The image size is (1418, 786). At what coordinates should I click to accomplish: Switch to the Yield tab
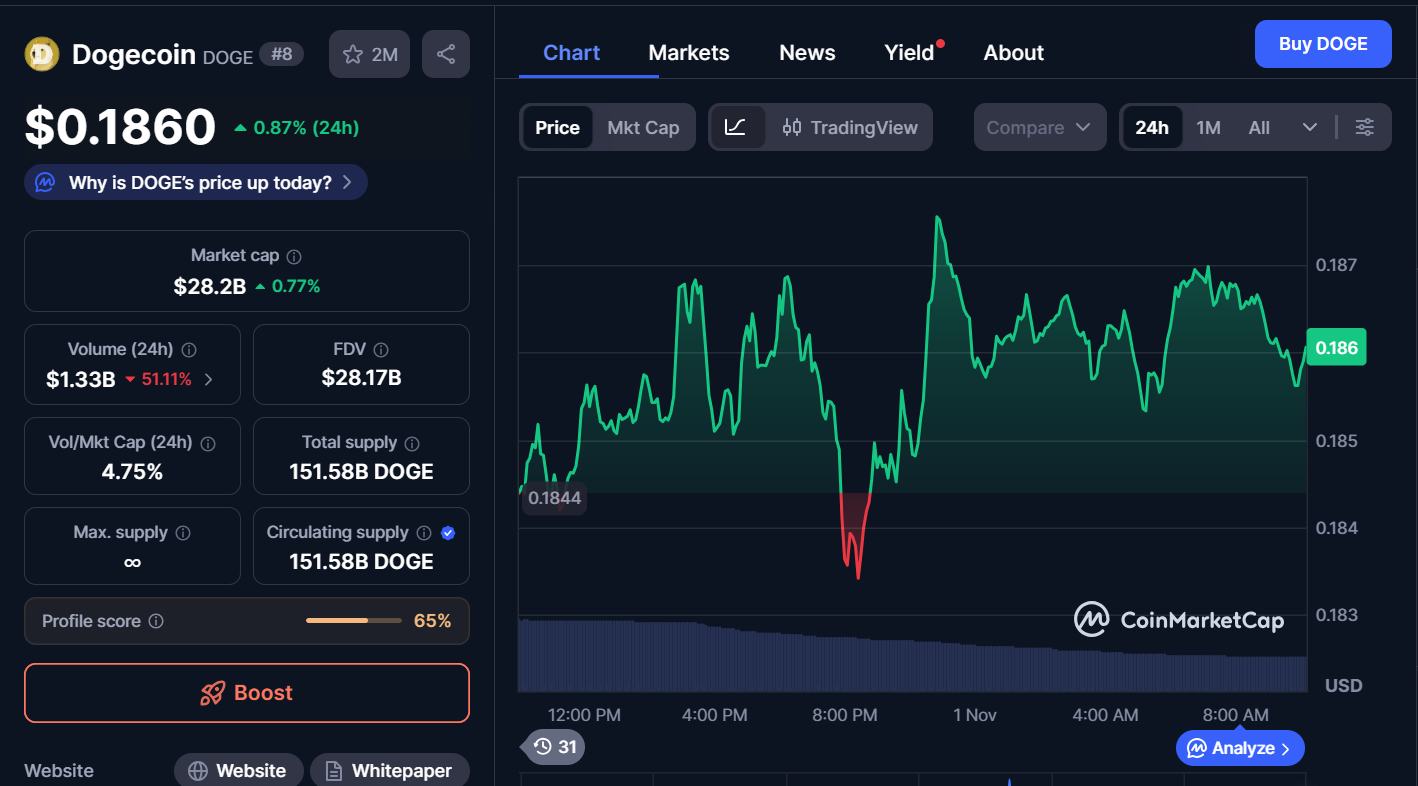pyautogui.click(x=909, y=53)
